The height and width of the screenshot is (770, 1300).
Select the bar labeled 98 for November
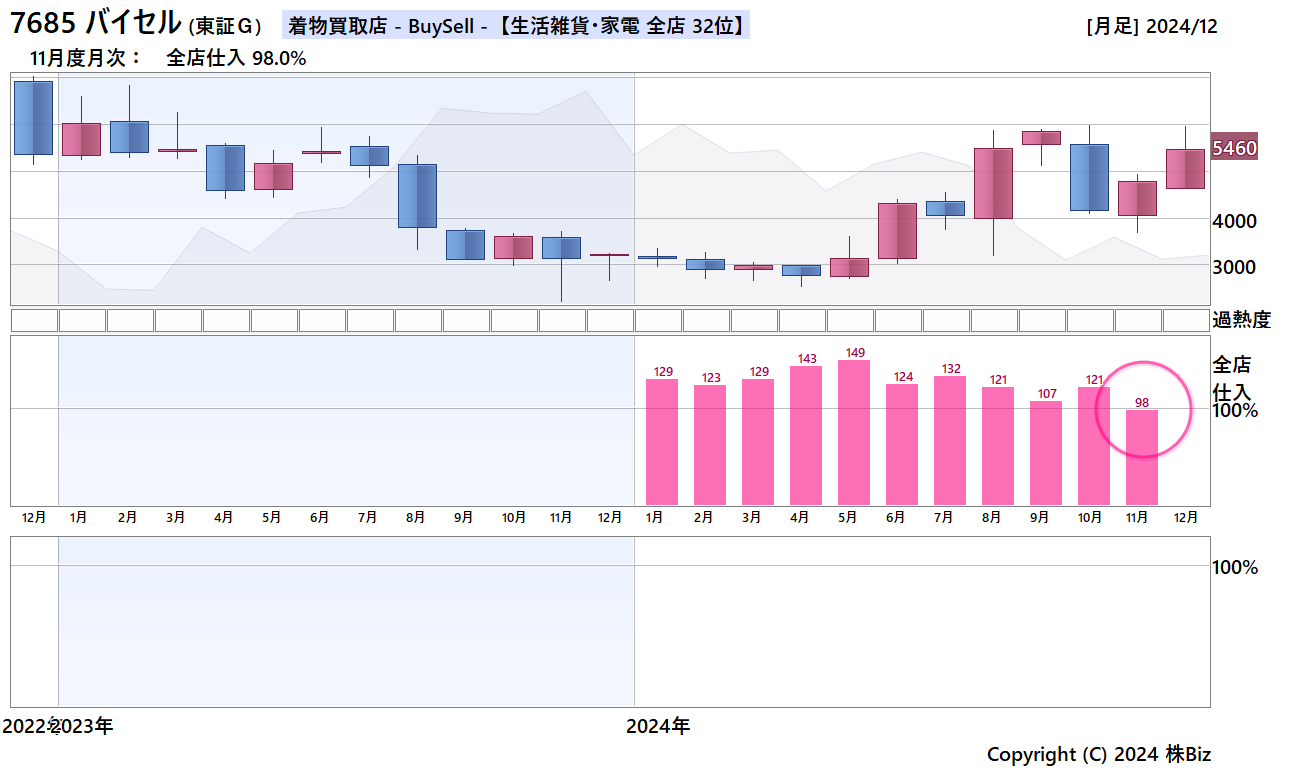(1142, 457)
